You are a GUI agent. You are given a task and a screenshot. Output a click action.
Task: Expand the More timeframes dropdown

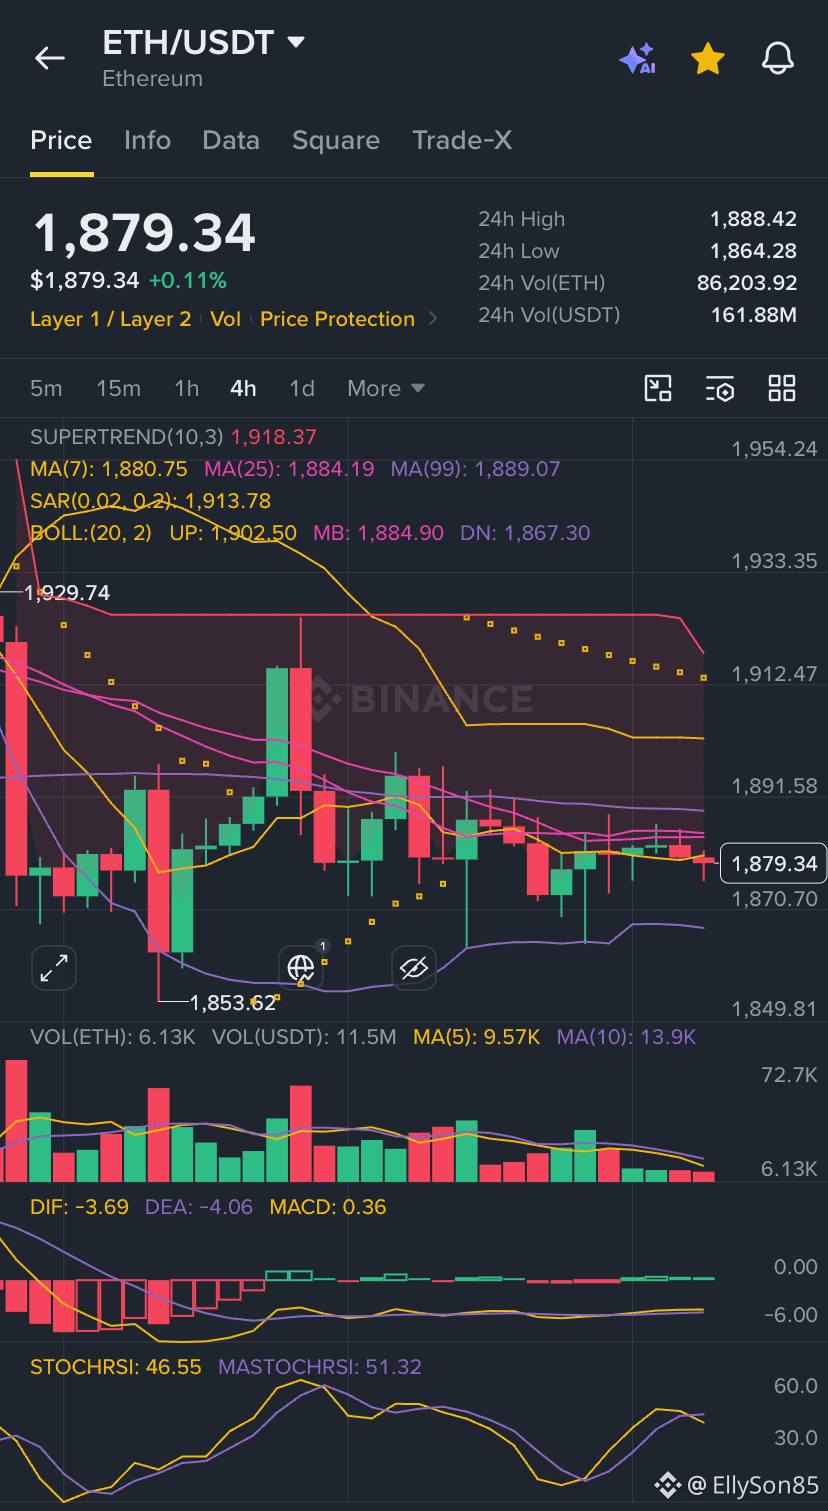pyautogui.click(x=386, y=388)
